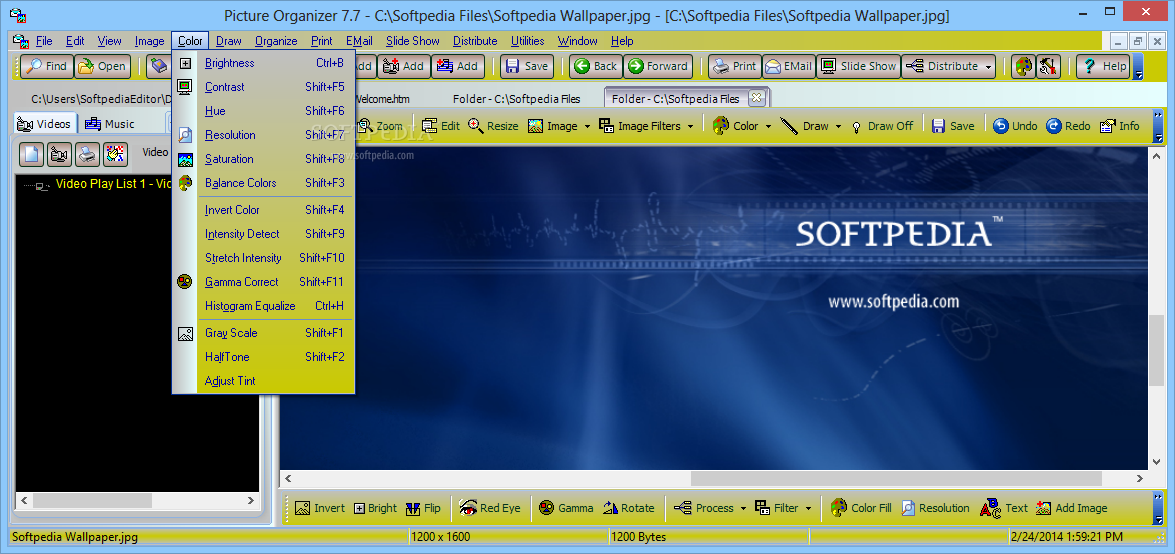
Task: Click the Add button with camera icon
Action: pos(403,66)
